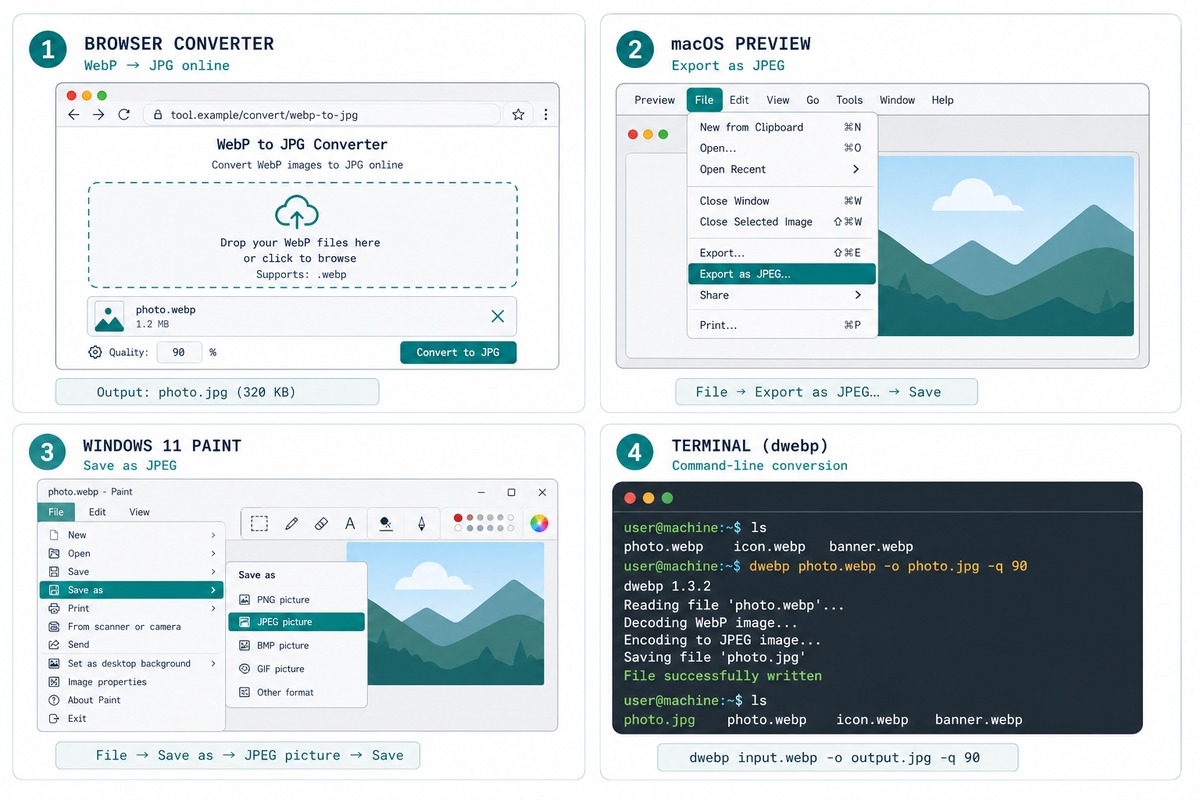Choose Export… in Preview's File menu
The height and width of the screenshot is (800, 1200).
pos(782,253)
